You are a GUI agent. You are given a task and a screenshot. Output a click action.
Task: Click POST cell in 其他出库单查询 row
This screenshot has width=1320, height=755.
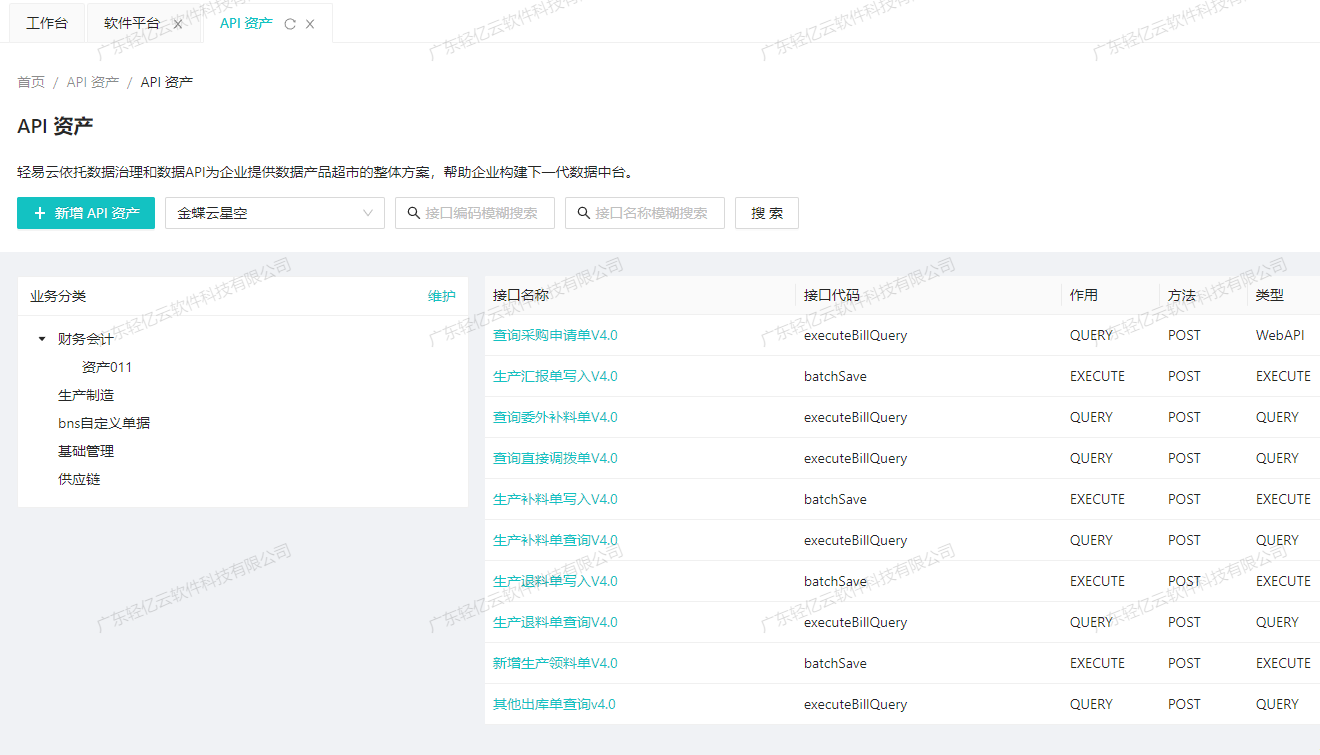pos(1184,704)
